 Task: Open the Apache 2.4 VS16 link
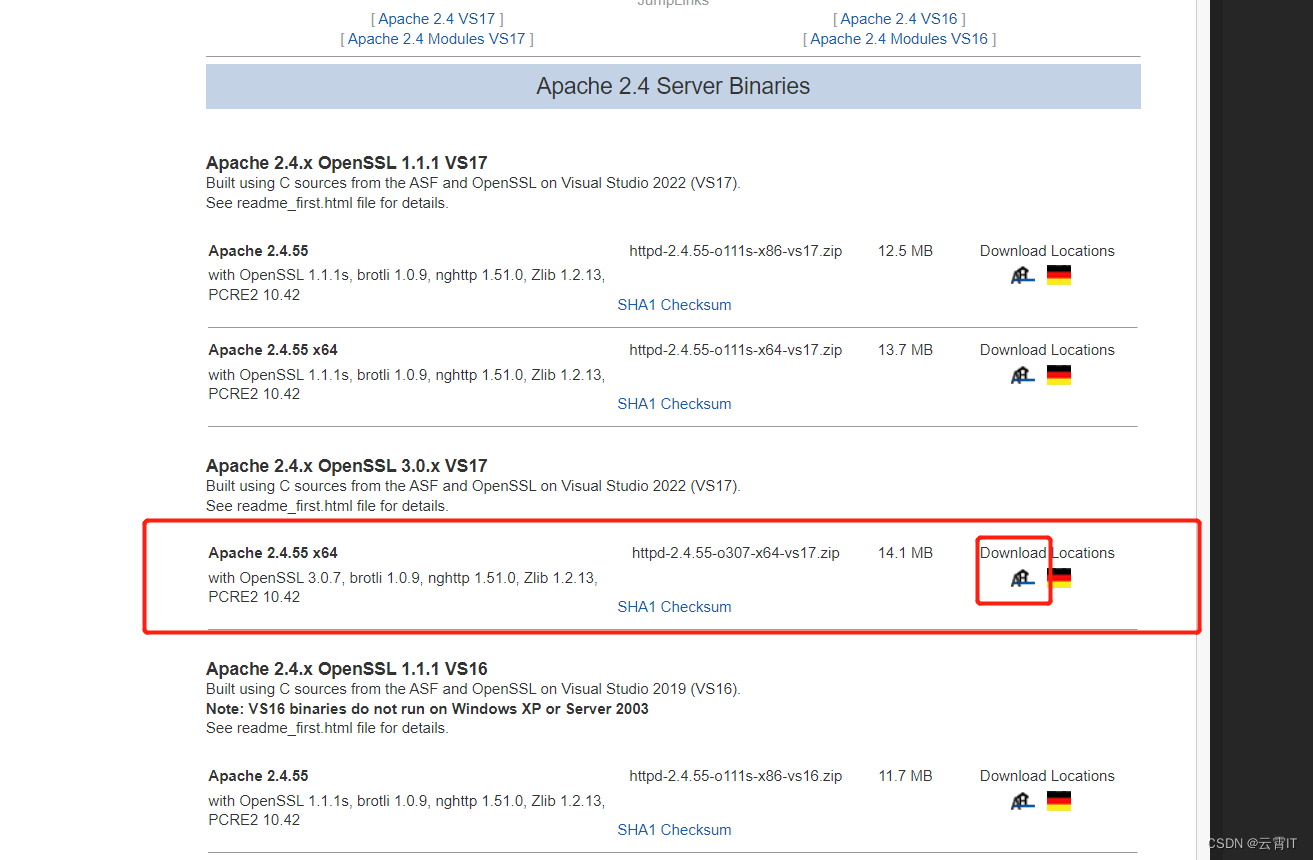(x=898, y=18)
